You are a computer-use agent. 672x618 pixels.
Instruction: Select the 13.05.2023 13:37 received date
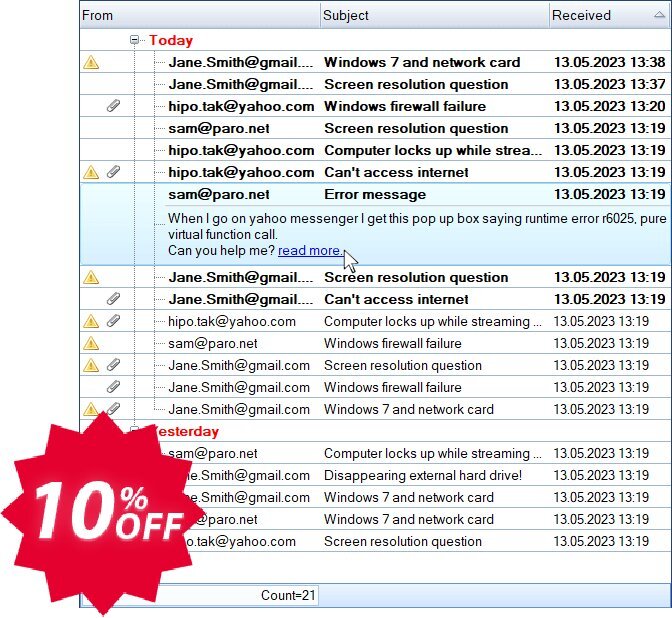coord(609,84)
